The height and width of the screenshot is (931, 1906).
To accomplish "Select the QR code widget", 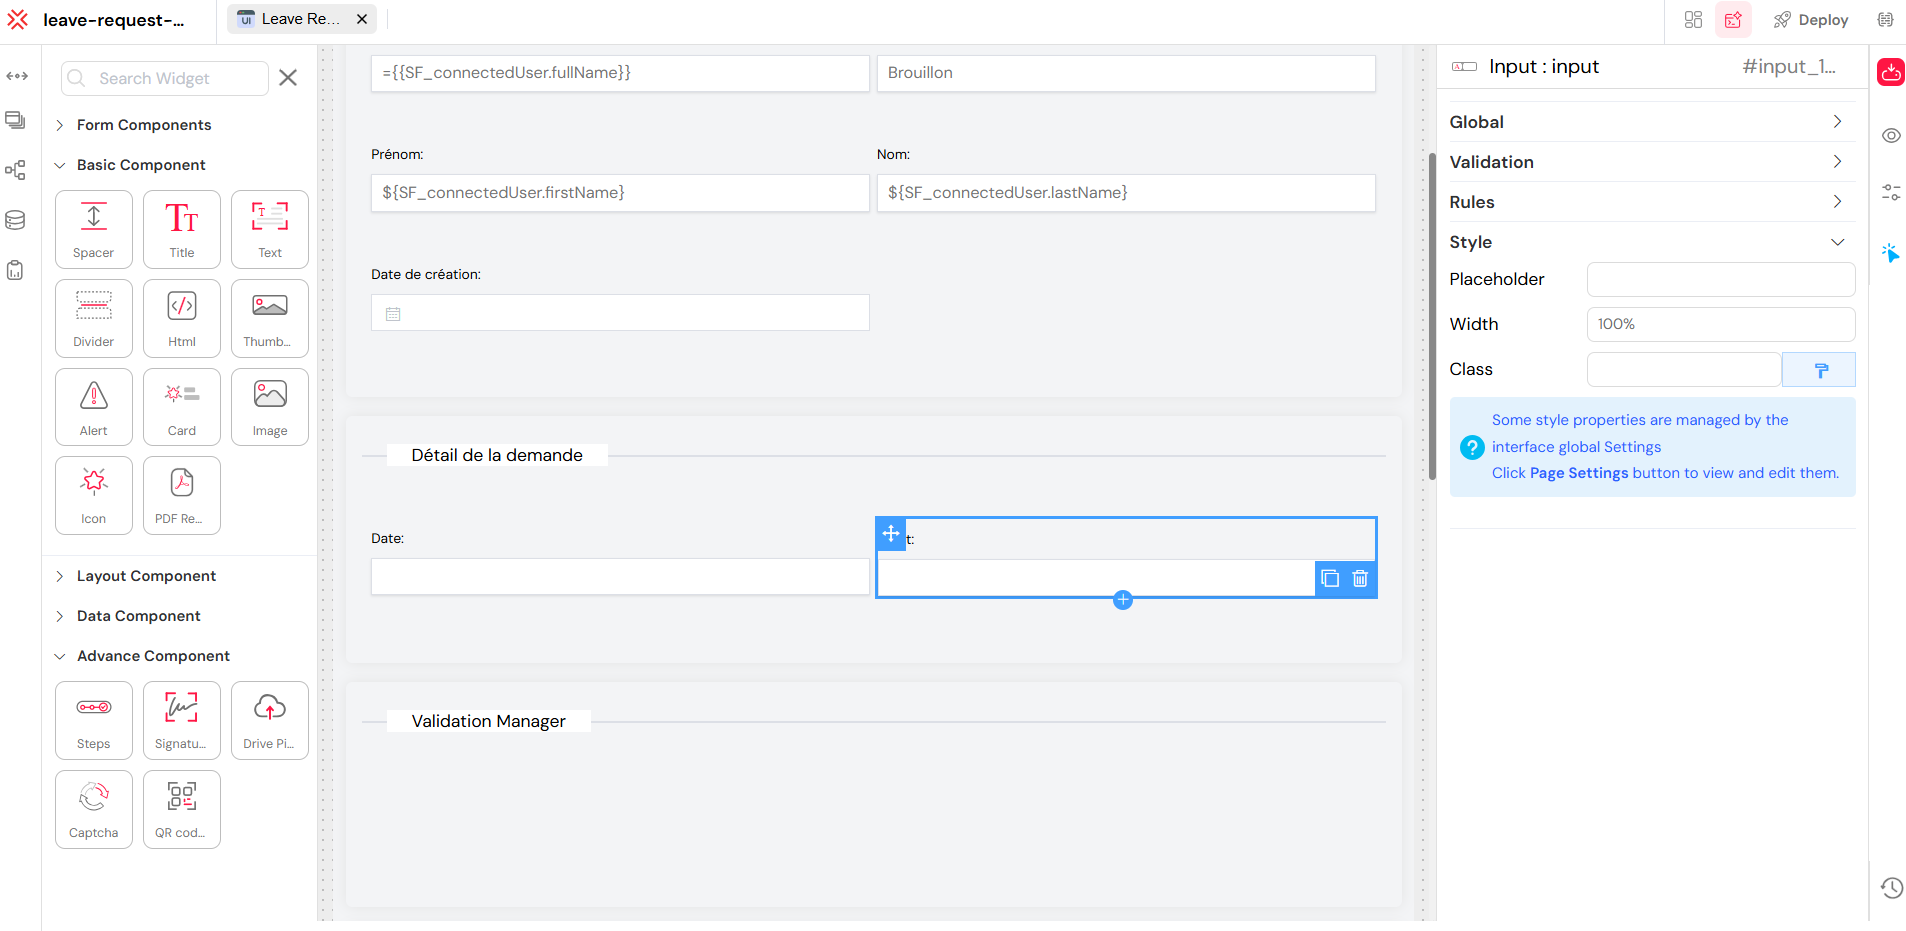I will 181,809.
